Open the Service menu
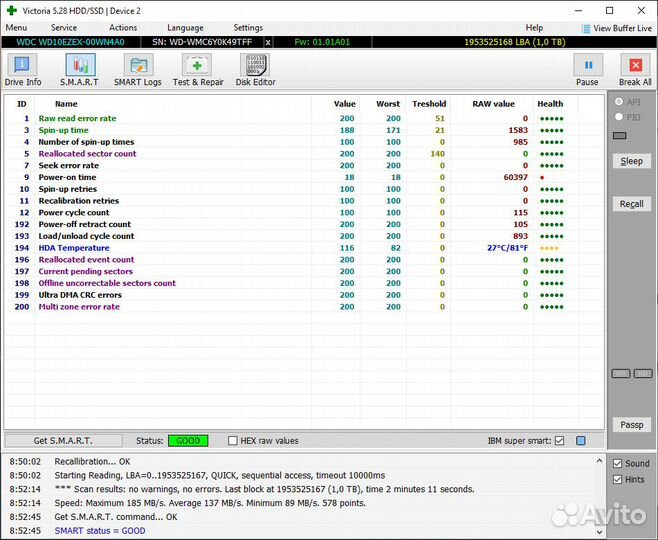 click(64, 28)
